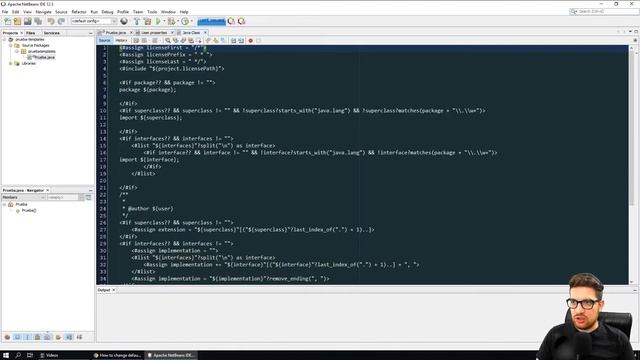Click the first garbage collection circular icon

click(x=231, y=21)
